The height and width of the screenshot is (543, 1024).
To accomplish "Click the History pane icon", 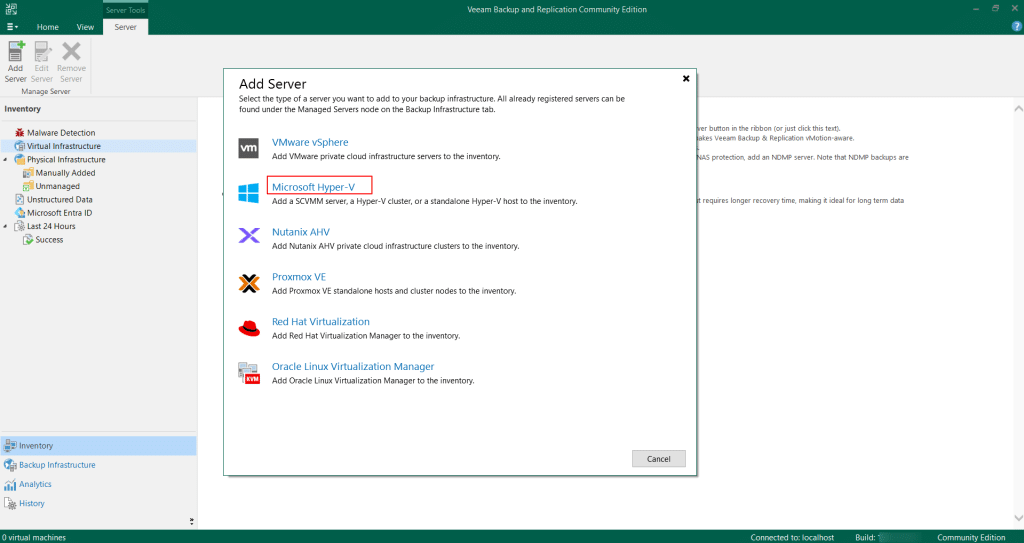I will (x=10, y=504).
